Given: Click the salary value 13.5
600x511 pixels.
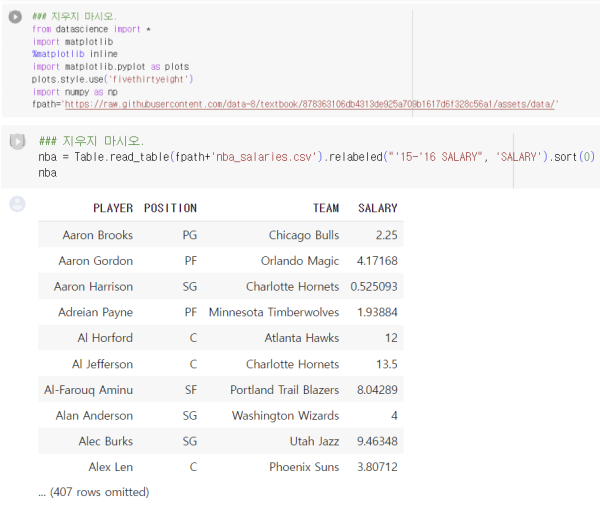Looking at the screenshot, I should (386, 364).
